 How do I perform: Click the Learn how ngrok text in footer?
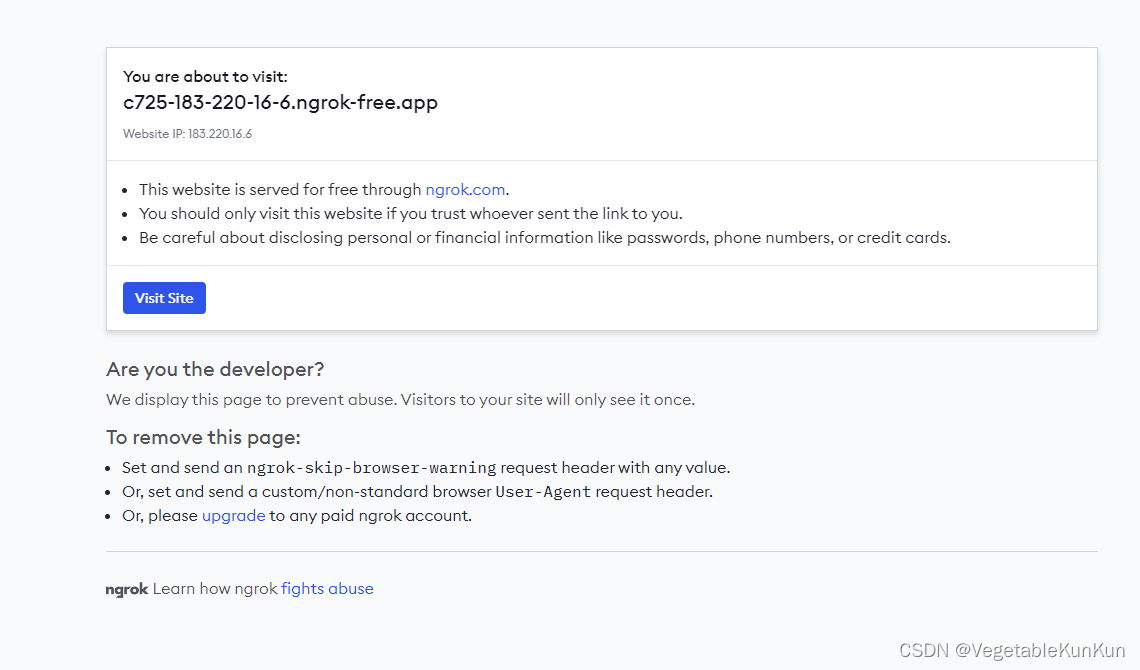point(216,589)
